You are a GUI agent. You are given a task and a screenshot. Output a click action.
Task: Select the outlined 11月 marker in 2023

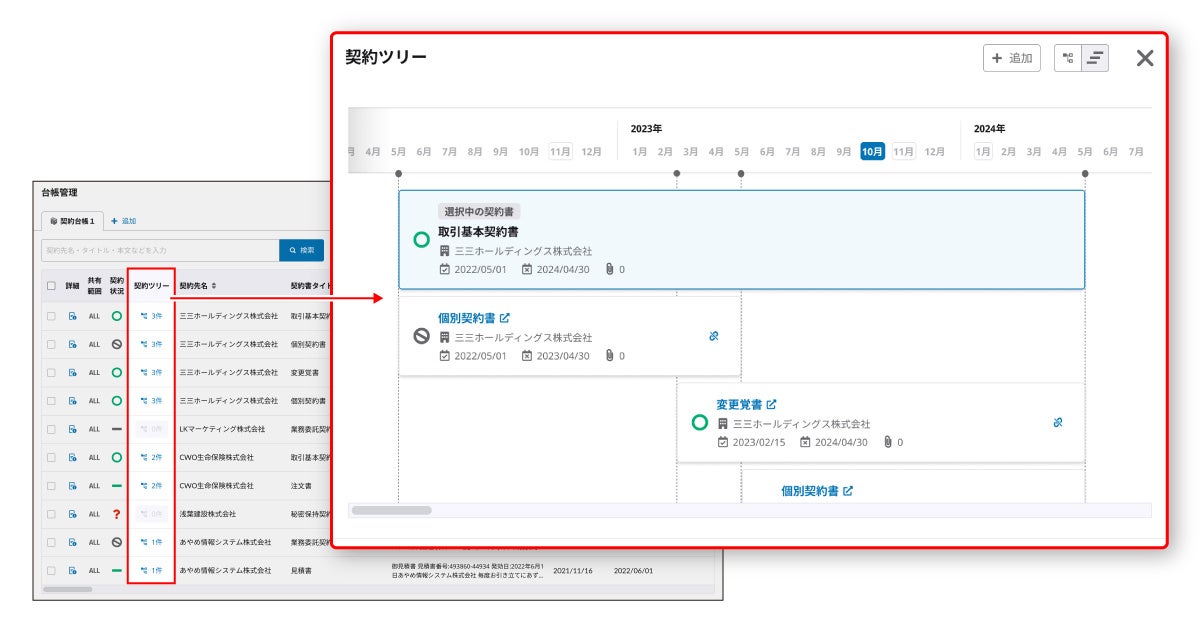click(903, 152)
